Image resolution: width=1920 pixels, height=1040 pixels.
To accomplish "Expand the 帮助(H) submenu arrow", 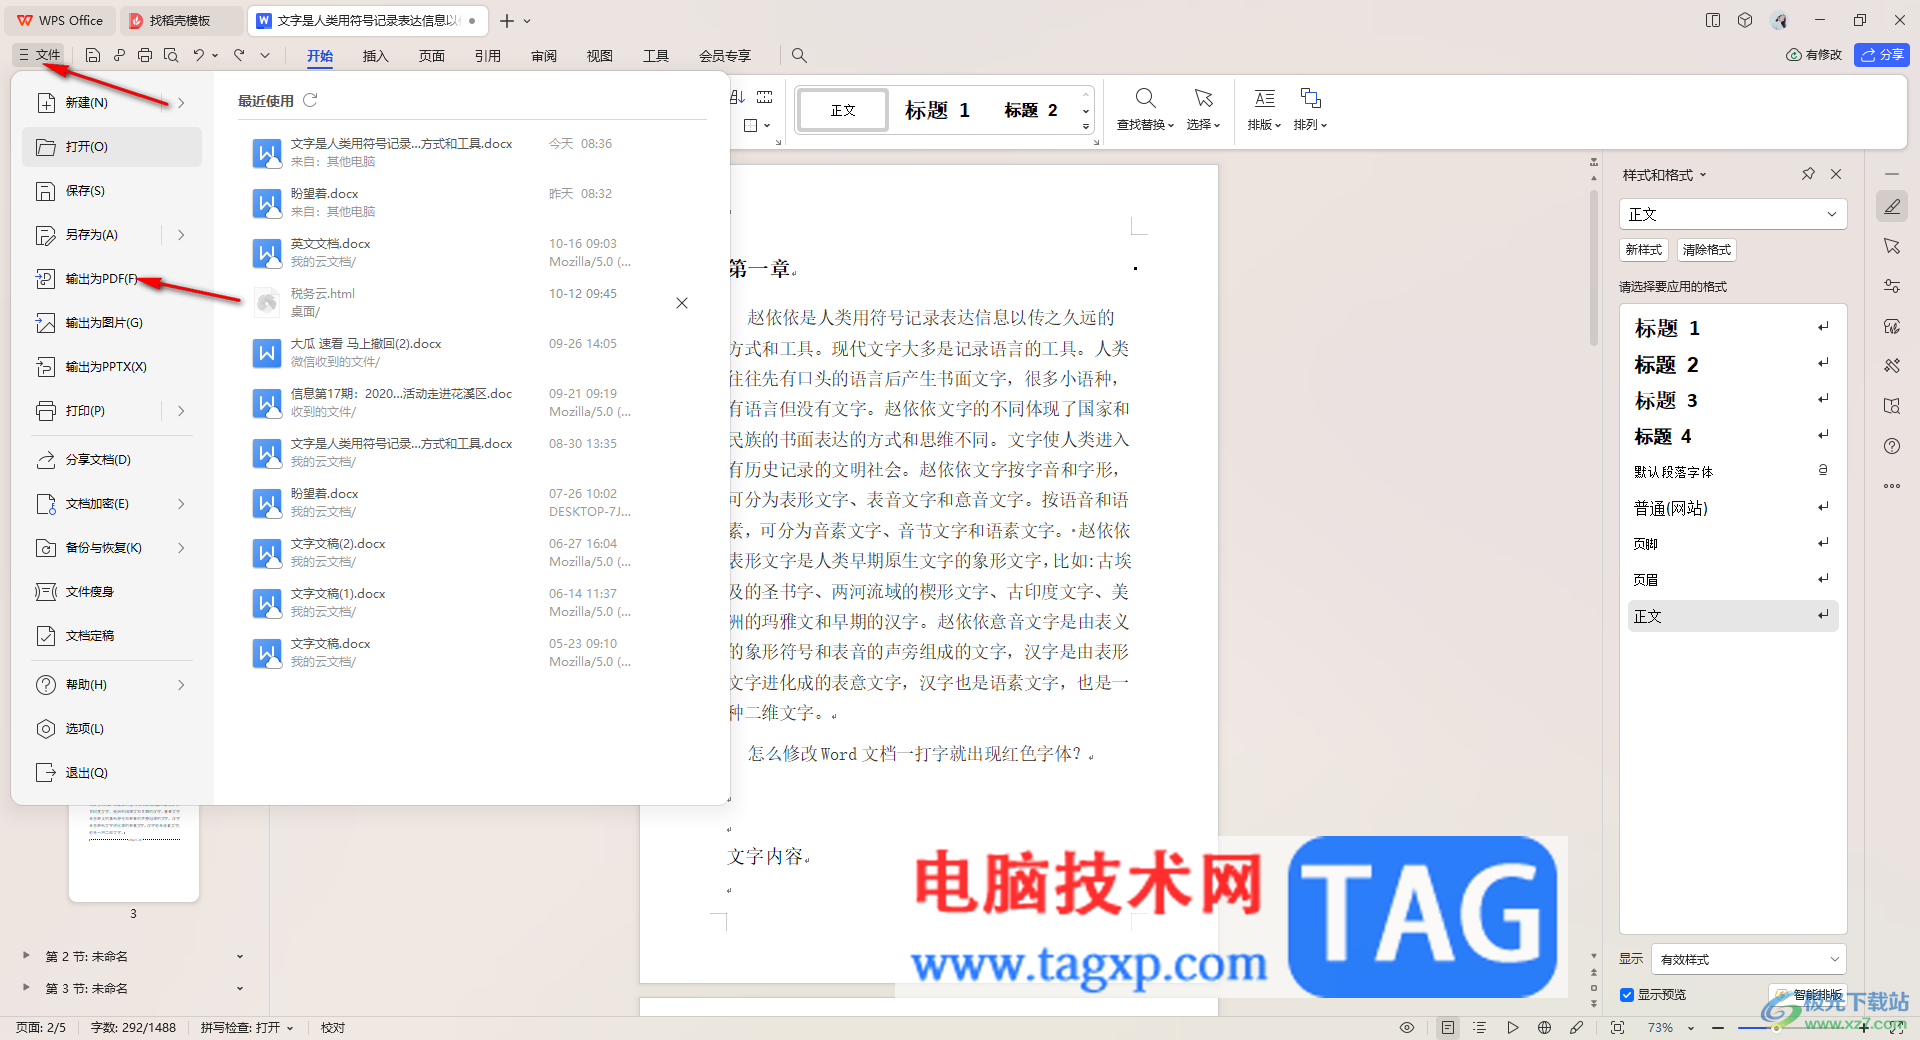I will (x=181, y=685).
